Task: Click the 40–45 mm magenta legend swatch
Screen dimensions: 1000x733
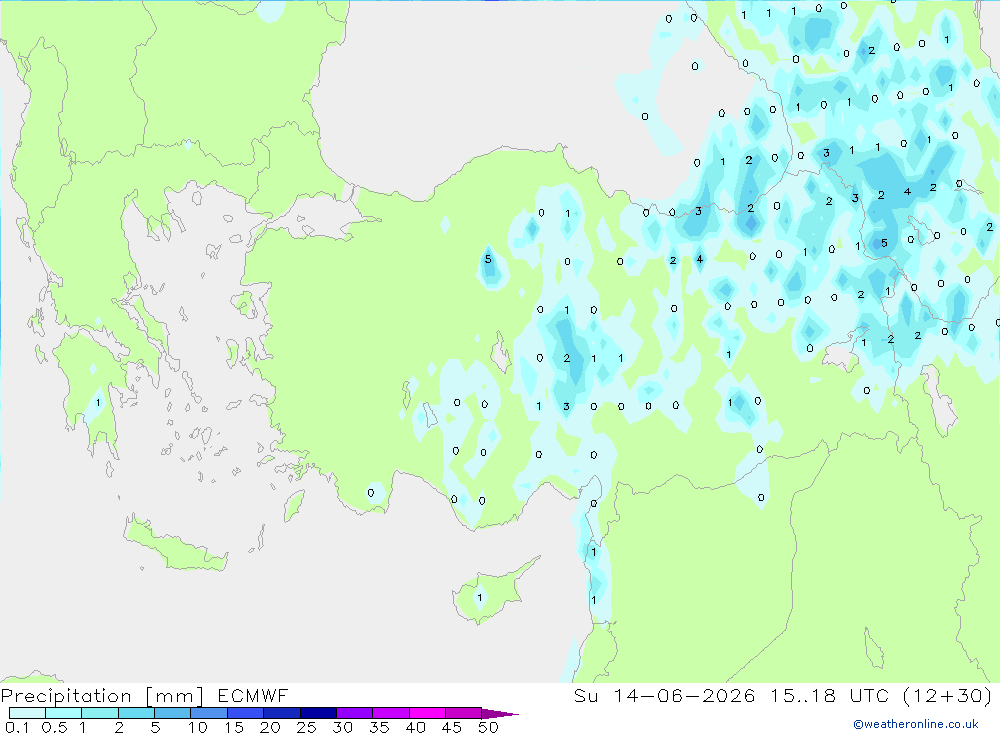Action: (427, 713)
